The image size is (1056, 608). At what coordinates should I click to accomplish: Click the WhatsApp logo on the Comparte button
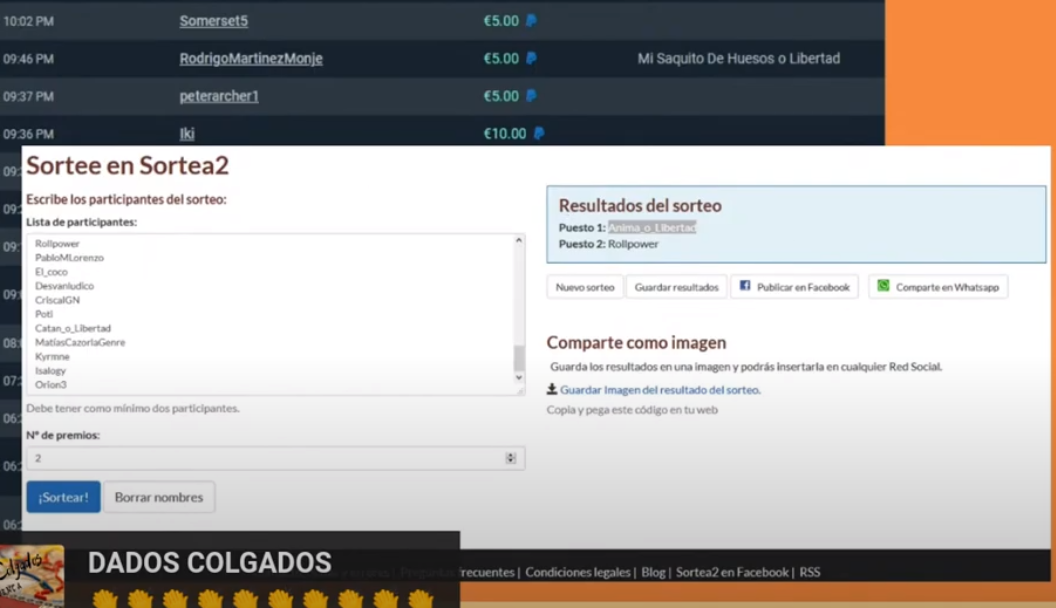[883, 286]
